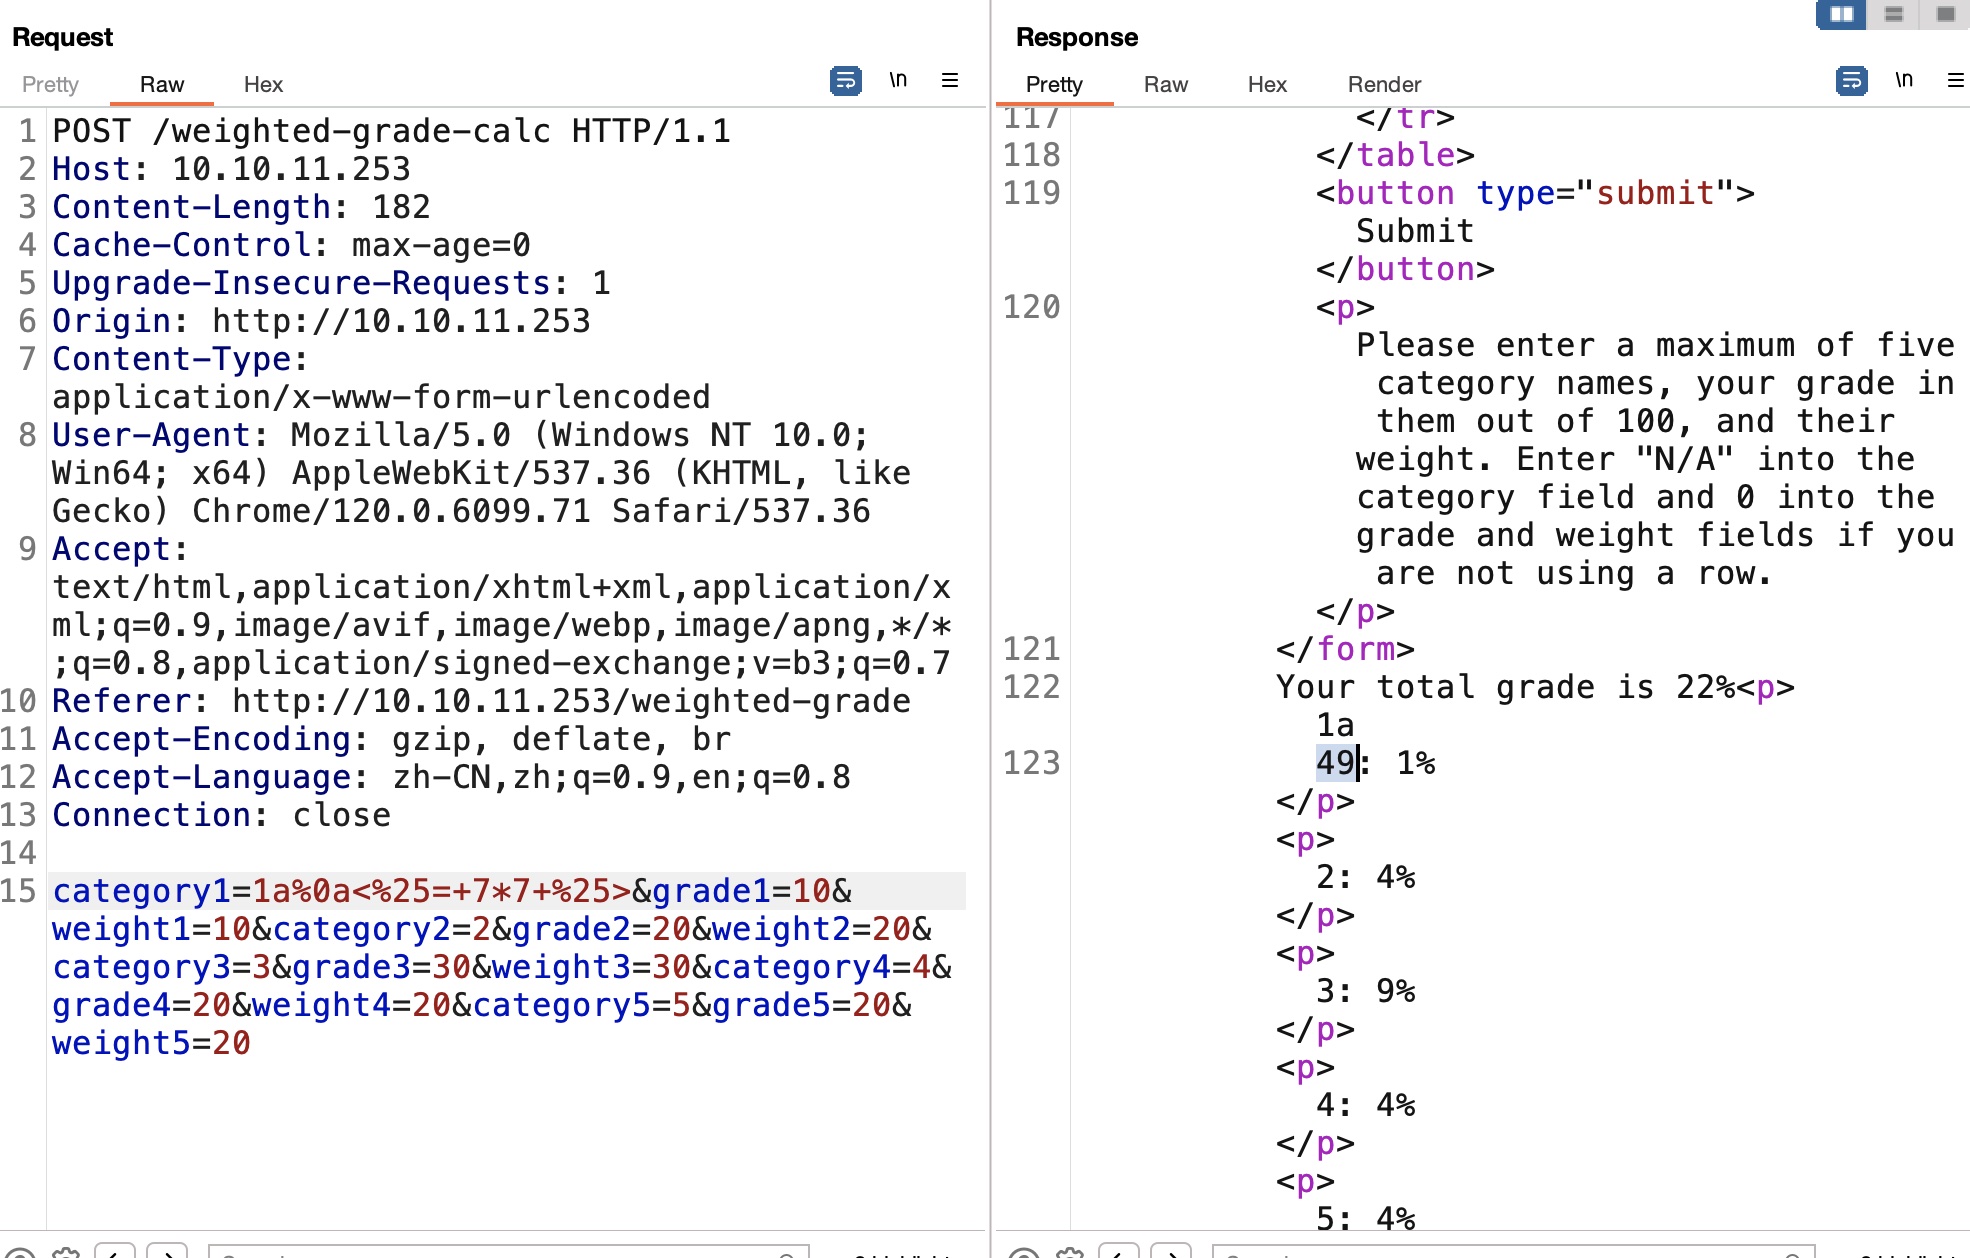Open the Response Render tab
1970x1258 pixels.
click(x=1384, y=85)
